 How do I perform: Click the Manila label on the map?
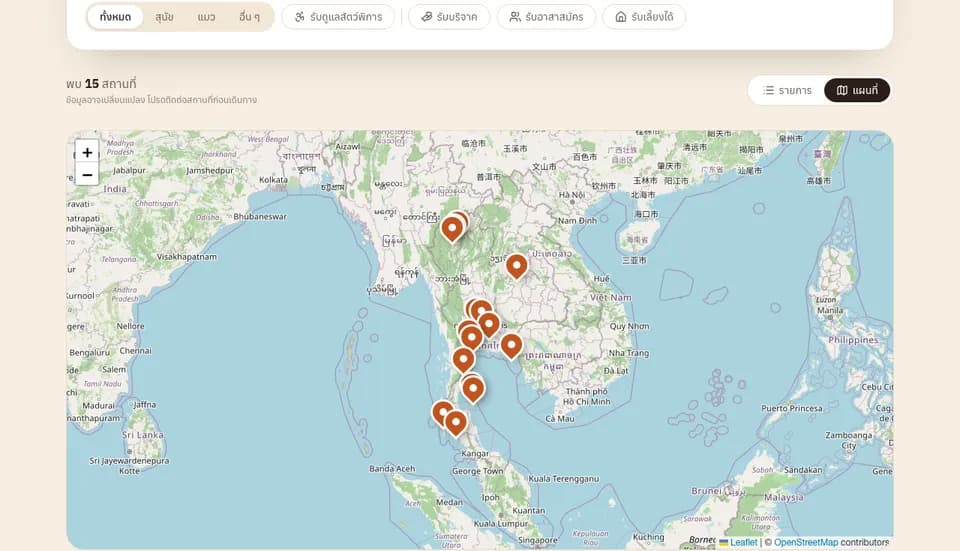830,310
